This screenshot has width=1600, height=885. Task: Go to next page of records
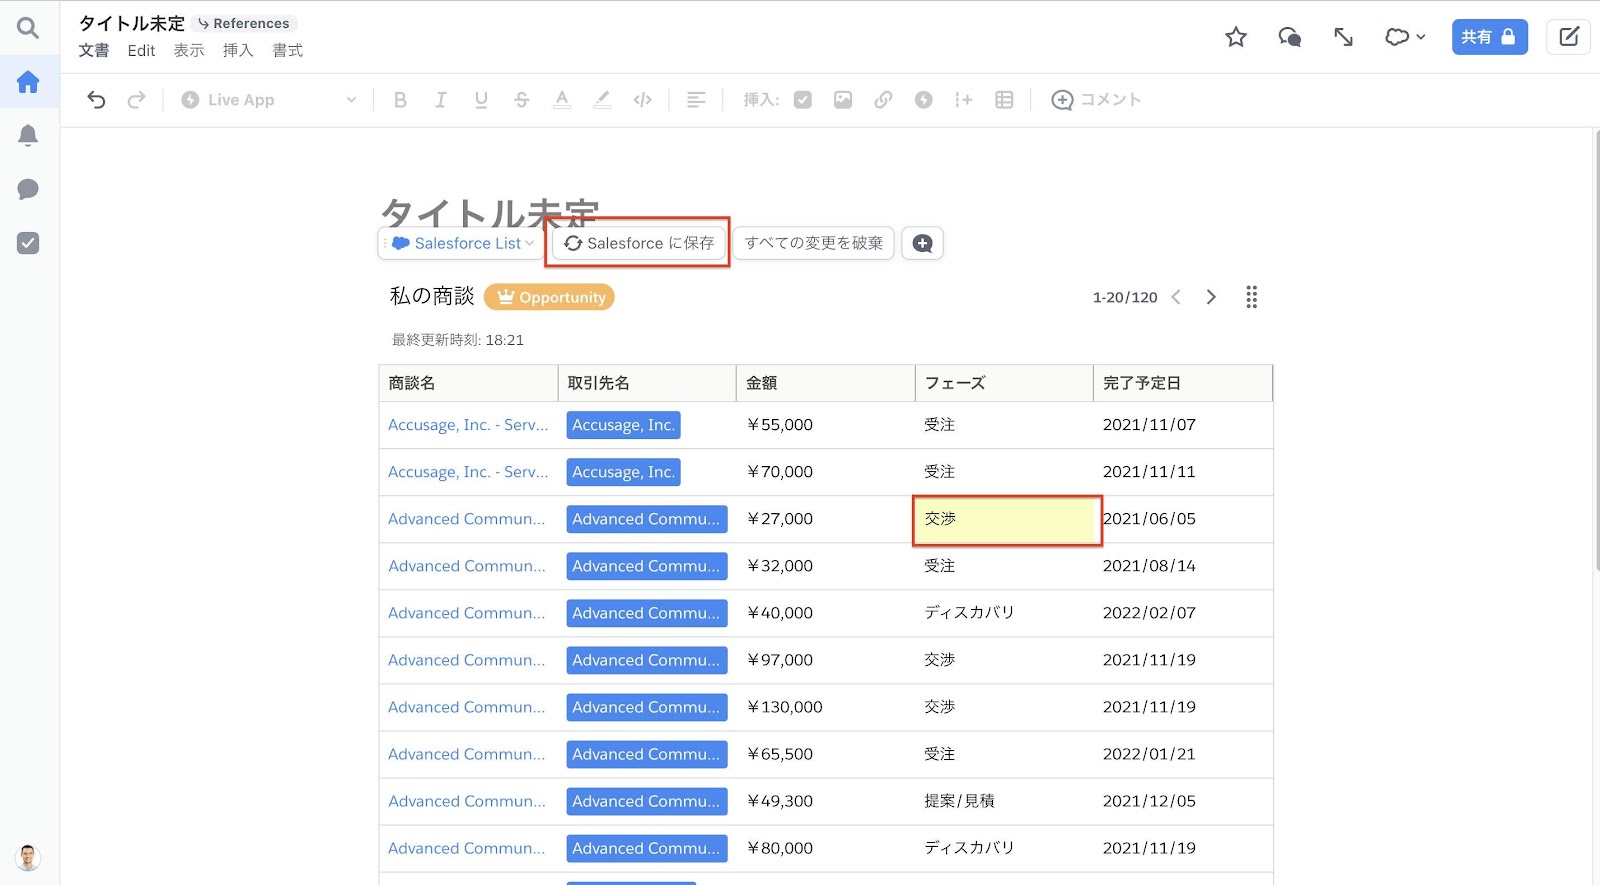point(1211,297)
